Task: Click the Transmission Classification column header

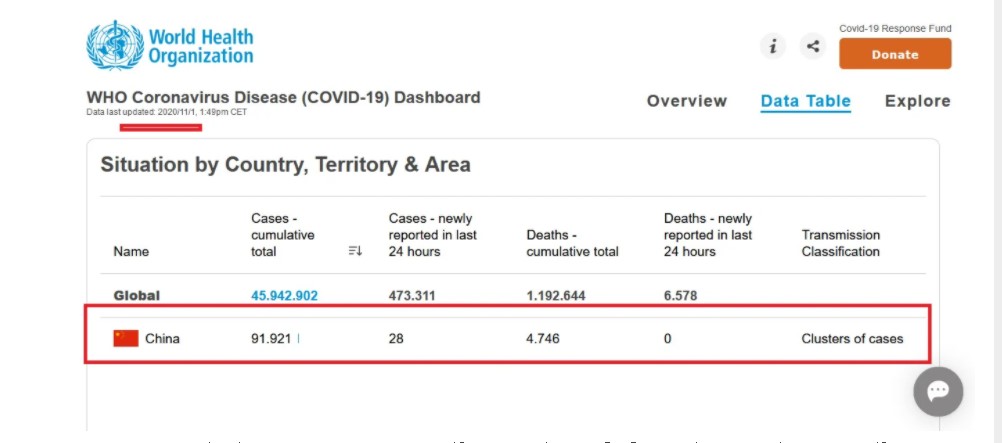Action: [841, 244]
